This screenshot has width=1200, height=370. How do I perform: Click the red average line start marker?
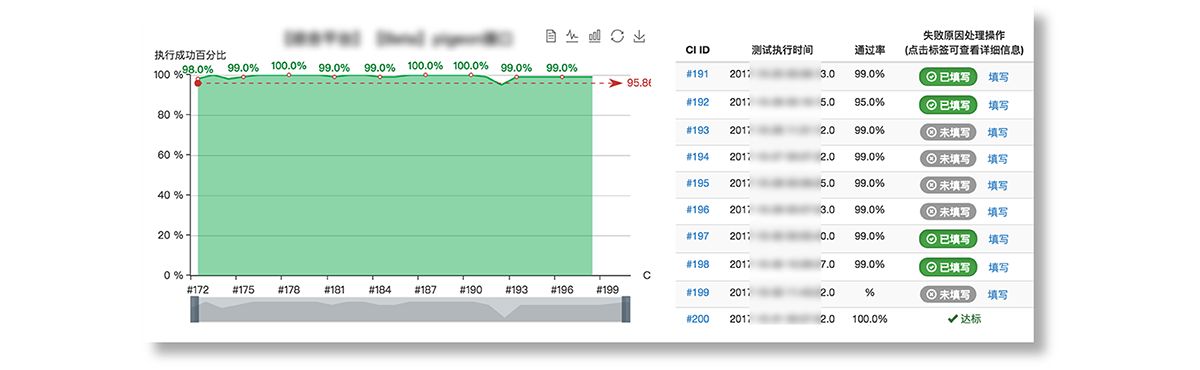197,83
